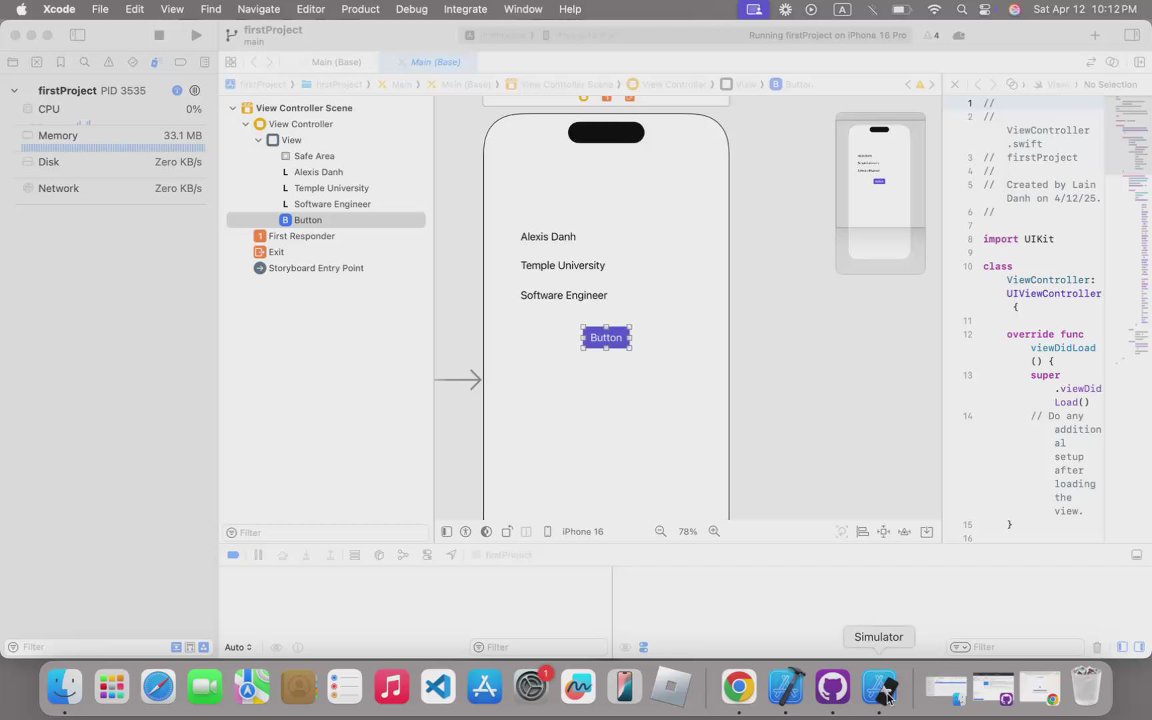Switch to the first Main (Base) tab
Image resolution: width=1152 pixels, height=720 pixels.
[336, 62]
